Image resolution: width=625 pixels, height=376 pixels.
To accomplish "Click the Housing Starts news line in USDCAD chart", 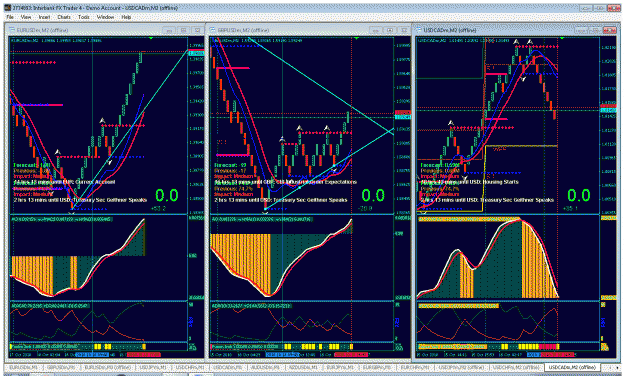I will [x=470, y=182].
